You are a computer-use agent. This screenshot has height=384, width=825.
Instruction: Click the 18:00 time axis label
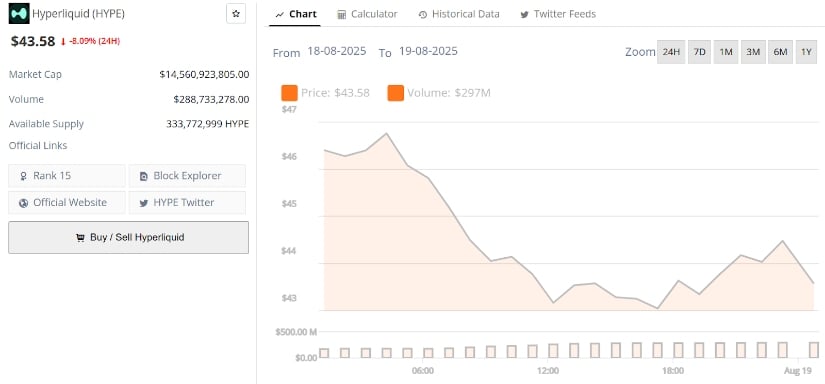pos(673,371)
